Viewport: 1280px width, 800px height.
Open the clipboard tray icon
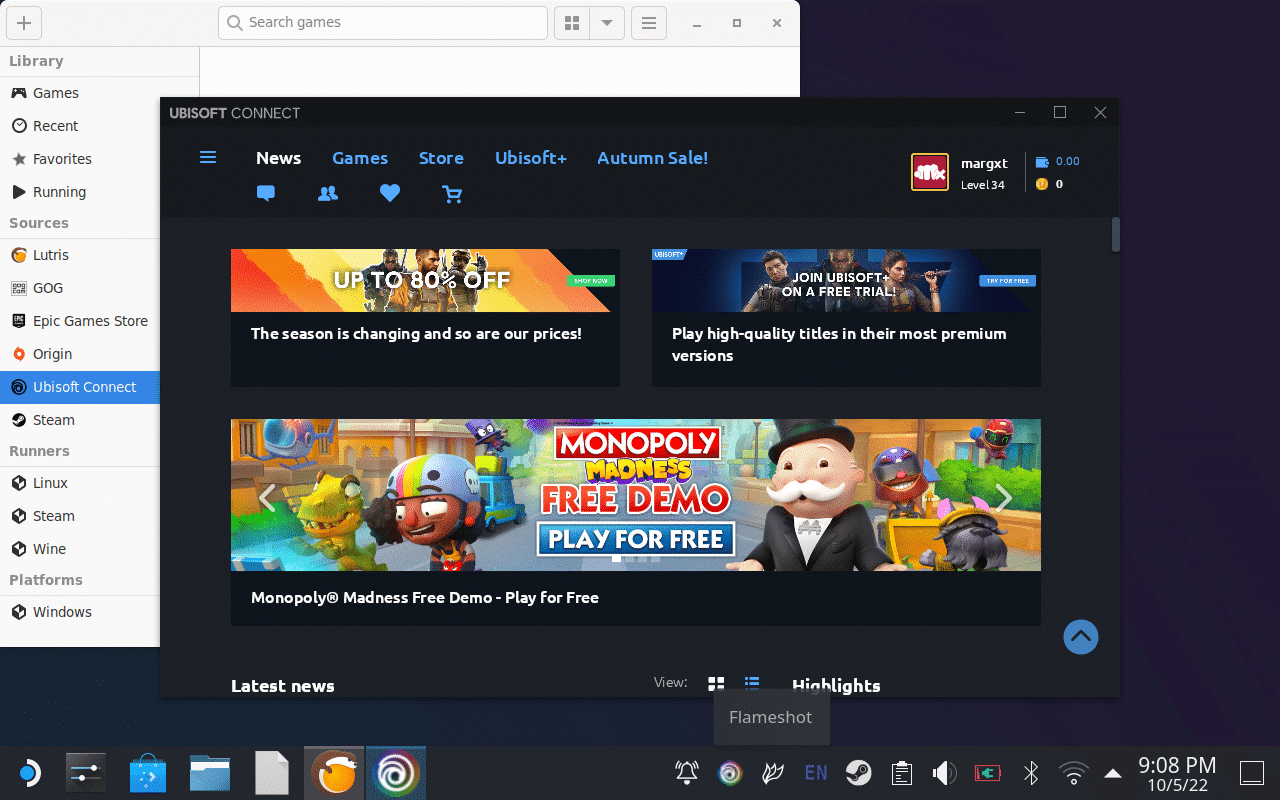[901, 773]
